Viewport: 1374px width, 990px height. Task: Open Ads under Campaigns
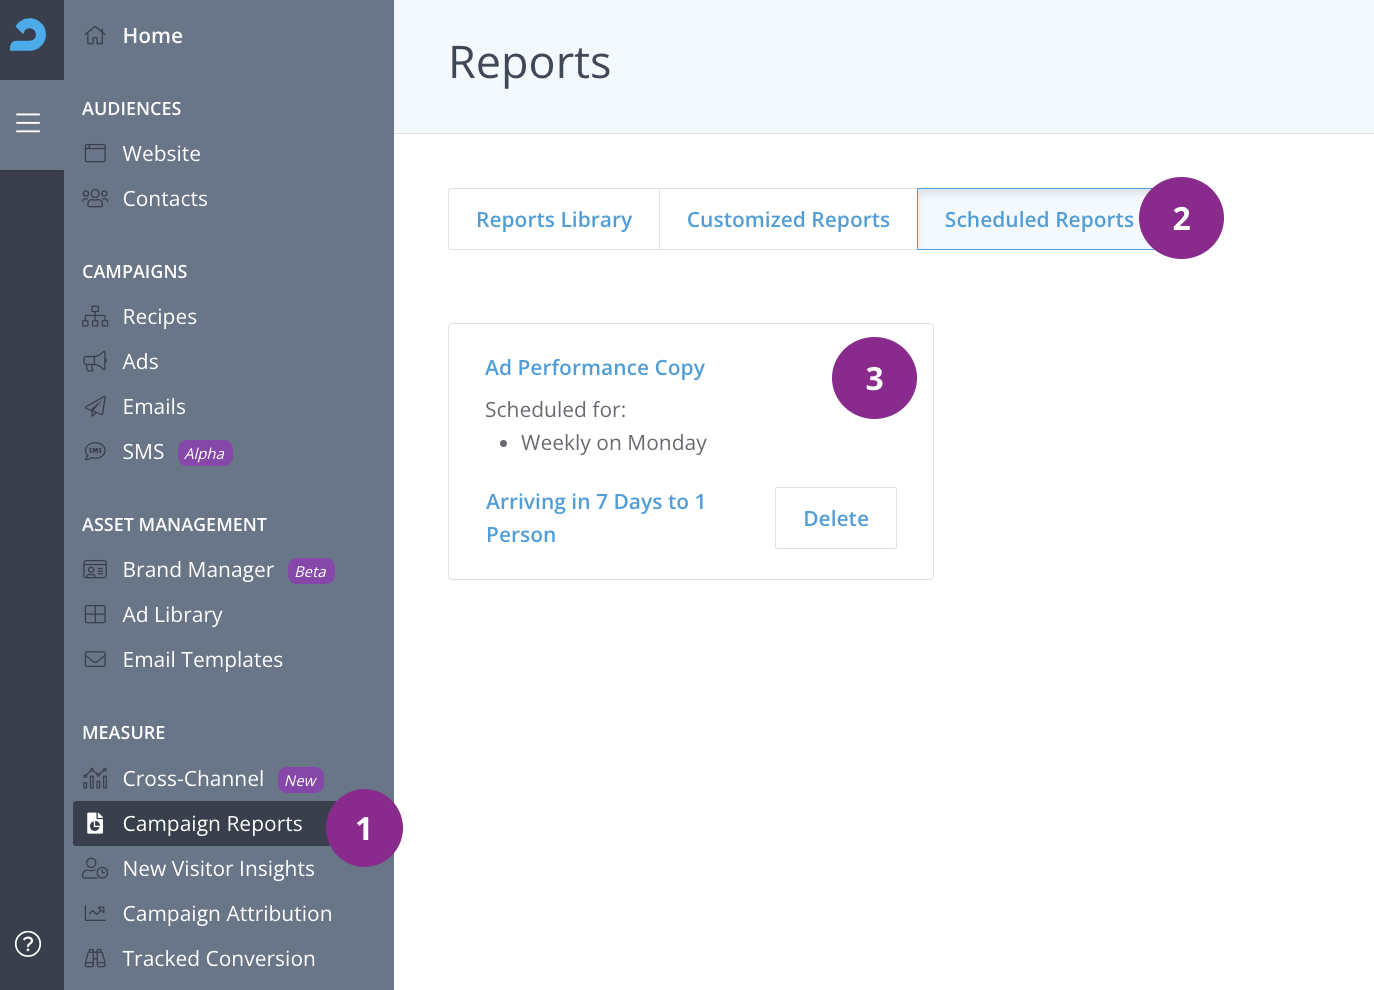141,361
